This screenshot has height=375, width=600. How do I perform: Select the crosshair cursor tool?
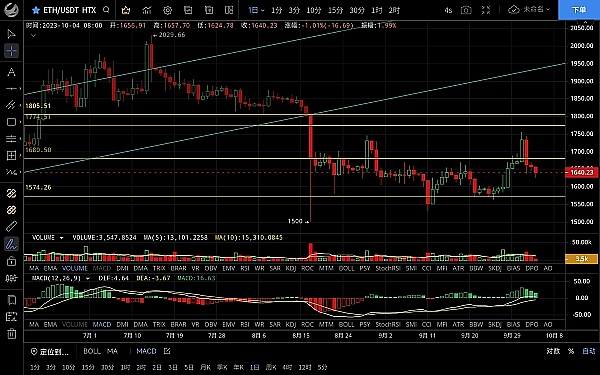[11, 51]
